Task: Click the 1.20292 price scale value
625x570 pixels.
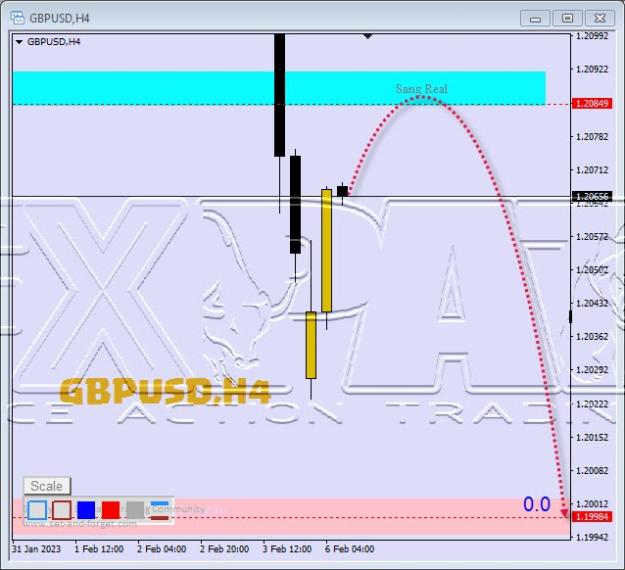Action: click(x=592, y=370)
